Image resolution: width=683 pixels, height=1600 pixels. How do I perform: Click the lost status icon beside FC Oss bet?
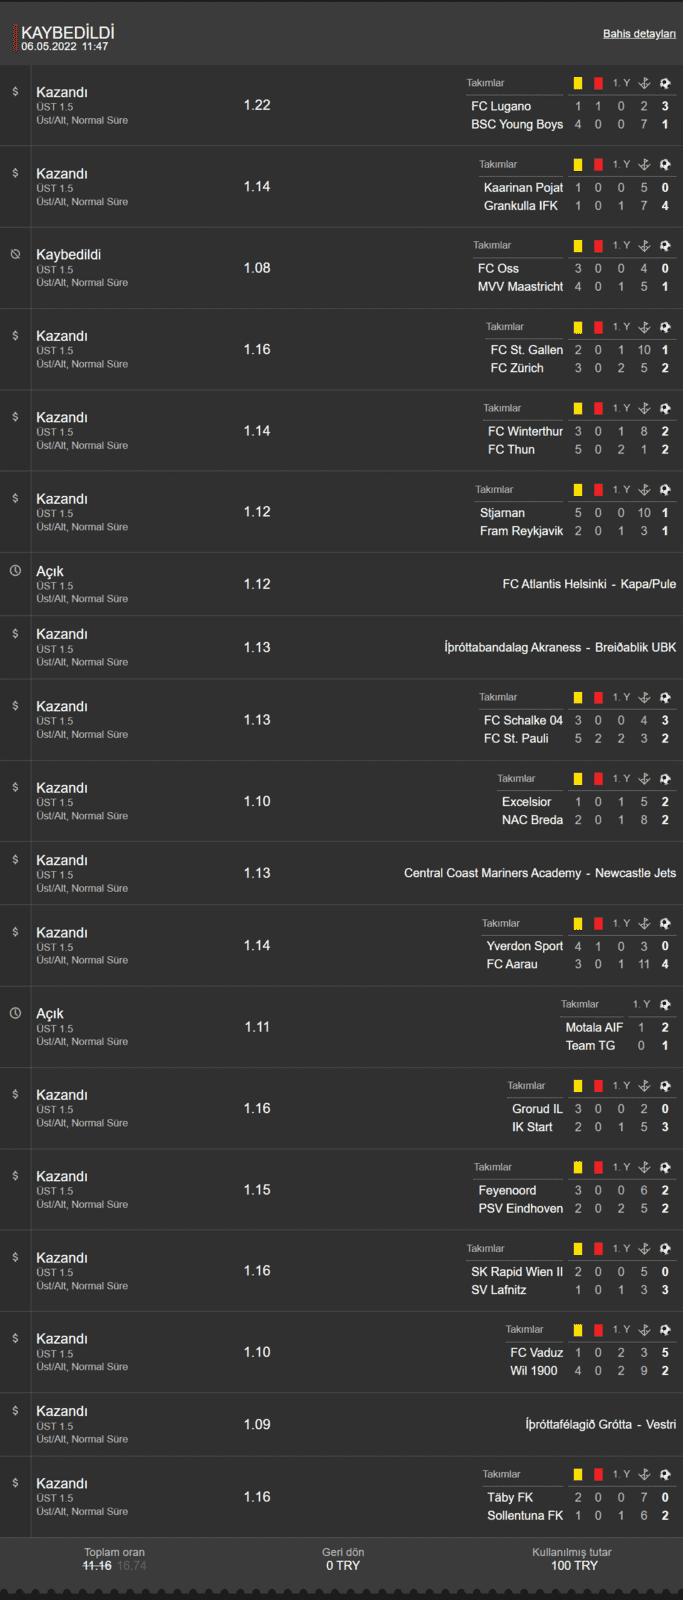tap(15, 254)
